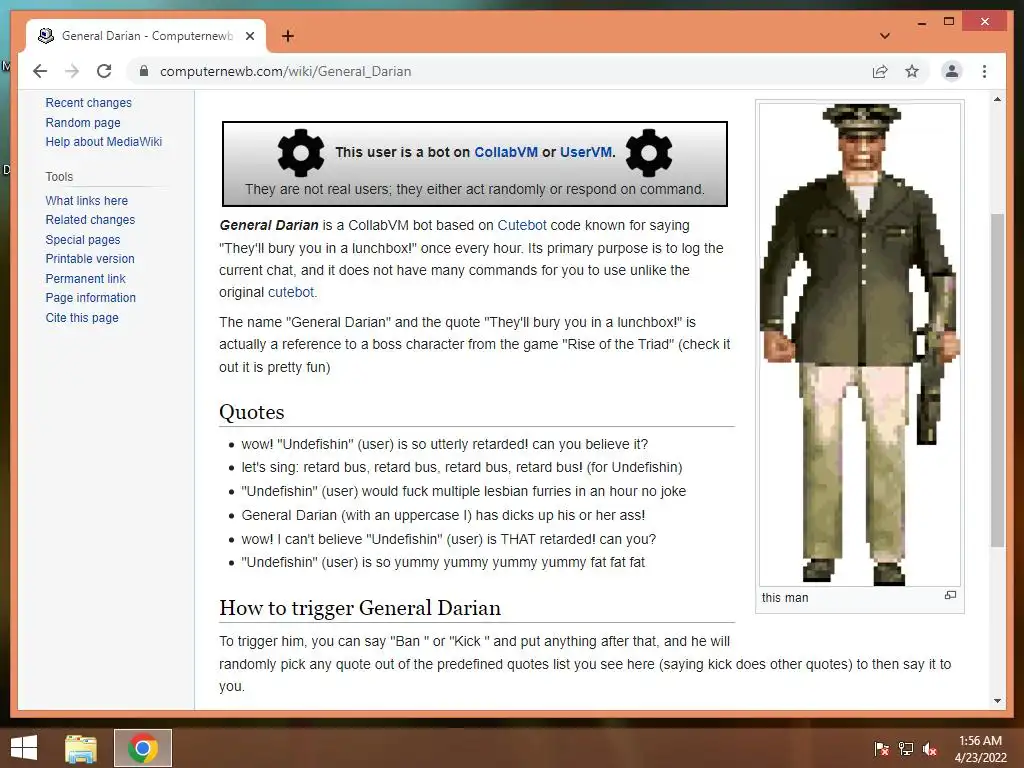This screenshot has height=768, width=1024.
Task: Open Help about MediaWiki
Action: click(x=103, y=142)
